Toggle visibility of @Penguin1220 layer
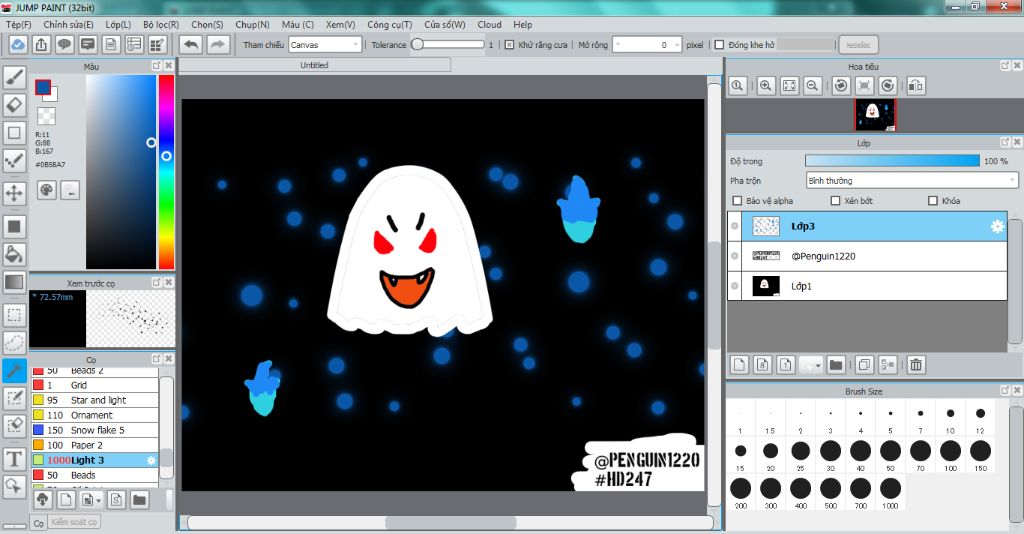Screen dimensions: 1024x534 pyautogui.click(x=735, y=256)
